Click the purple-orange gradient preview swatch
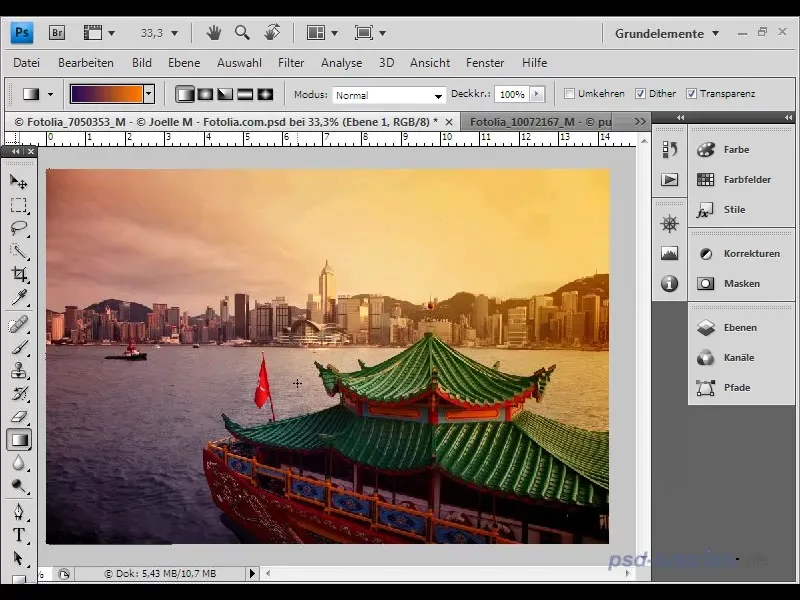This screenshot has width=800, height=600. [107, 94]
